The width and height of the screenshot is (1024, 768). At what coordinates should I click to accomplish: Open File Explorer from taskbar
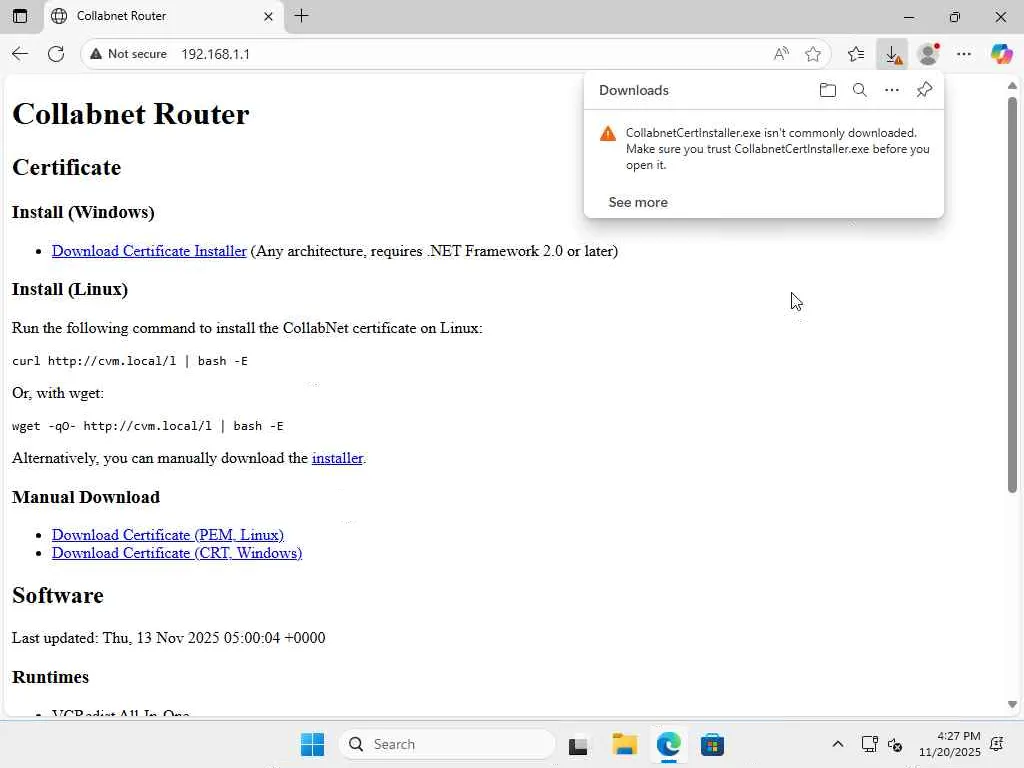624,744
